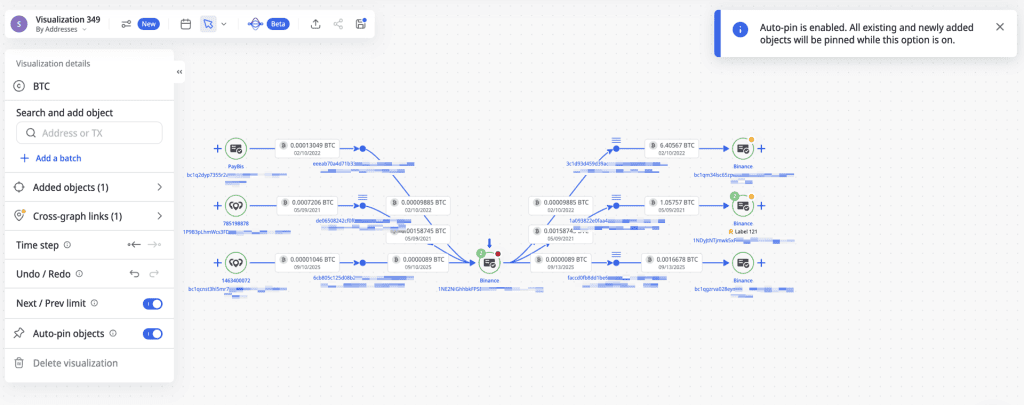
Task: Click the 1.05757 BTC transfer label
Action: coord(672,206)
